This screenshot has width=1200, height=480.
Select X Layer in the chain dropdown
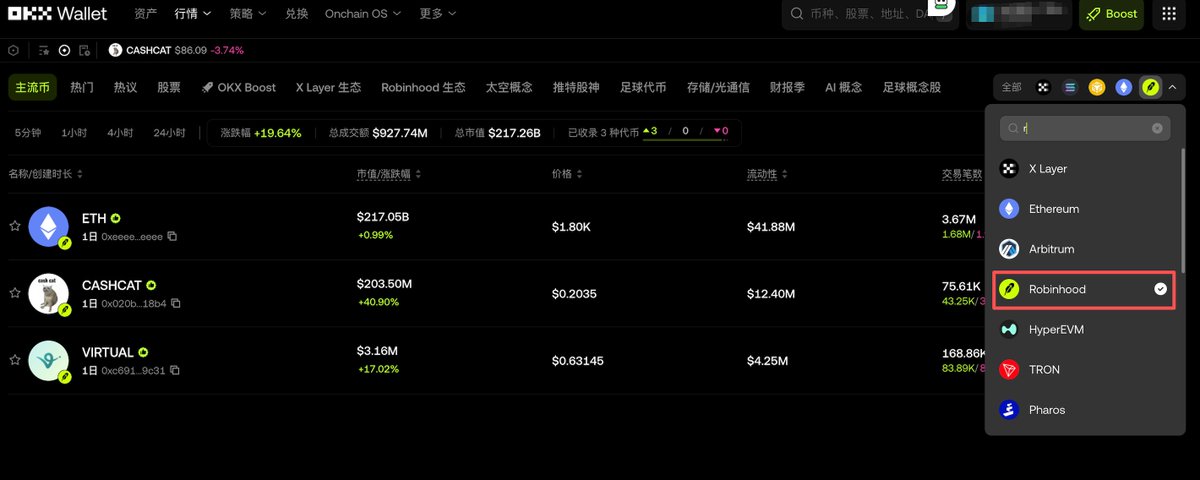tap(1083, 169)
